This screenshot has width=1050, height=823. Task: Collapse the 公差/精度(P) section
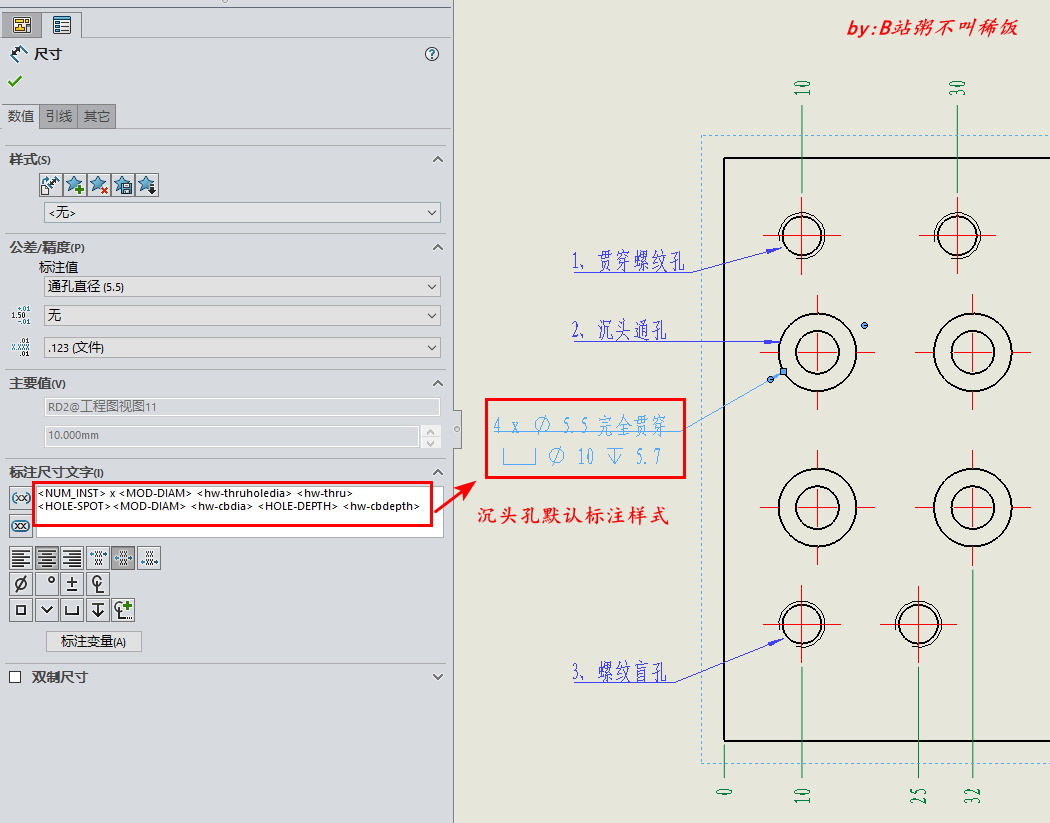point(438,247)
